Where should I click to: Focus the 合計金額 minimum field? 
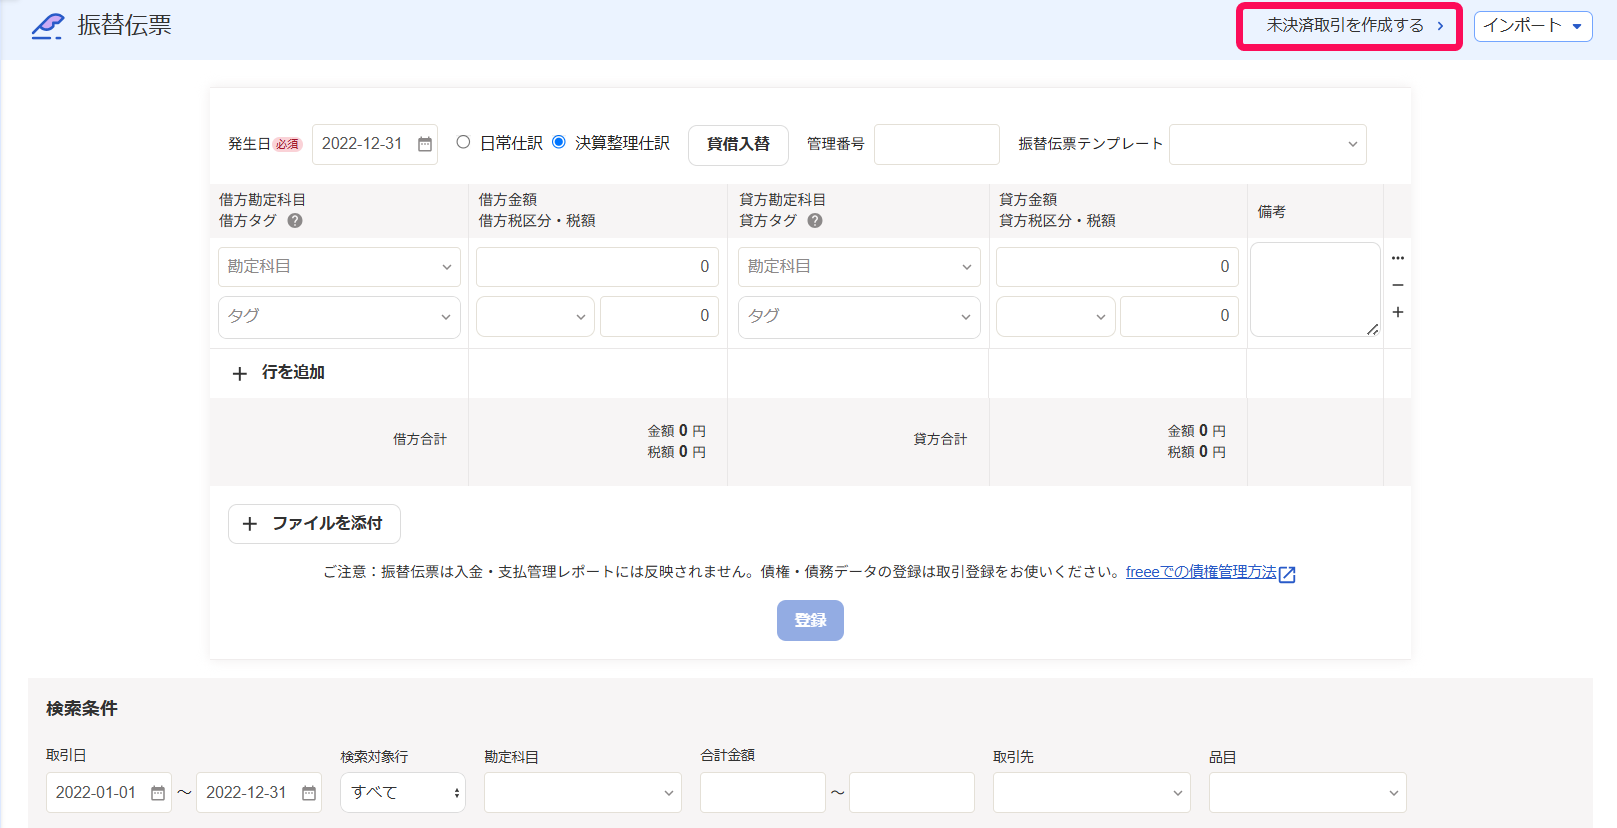pos(763,793)
